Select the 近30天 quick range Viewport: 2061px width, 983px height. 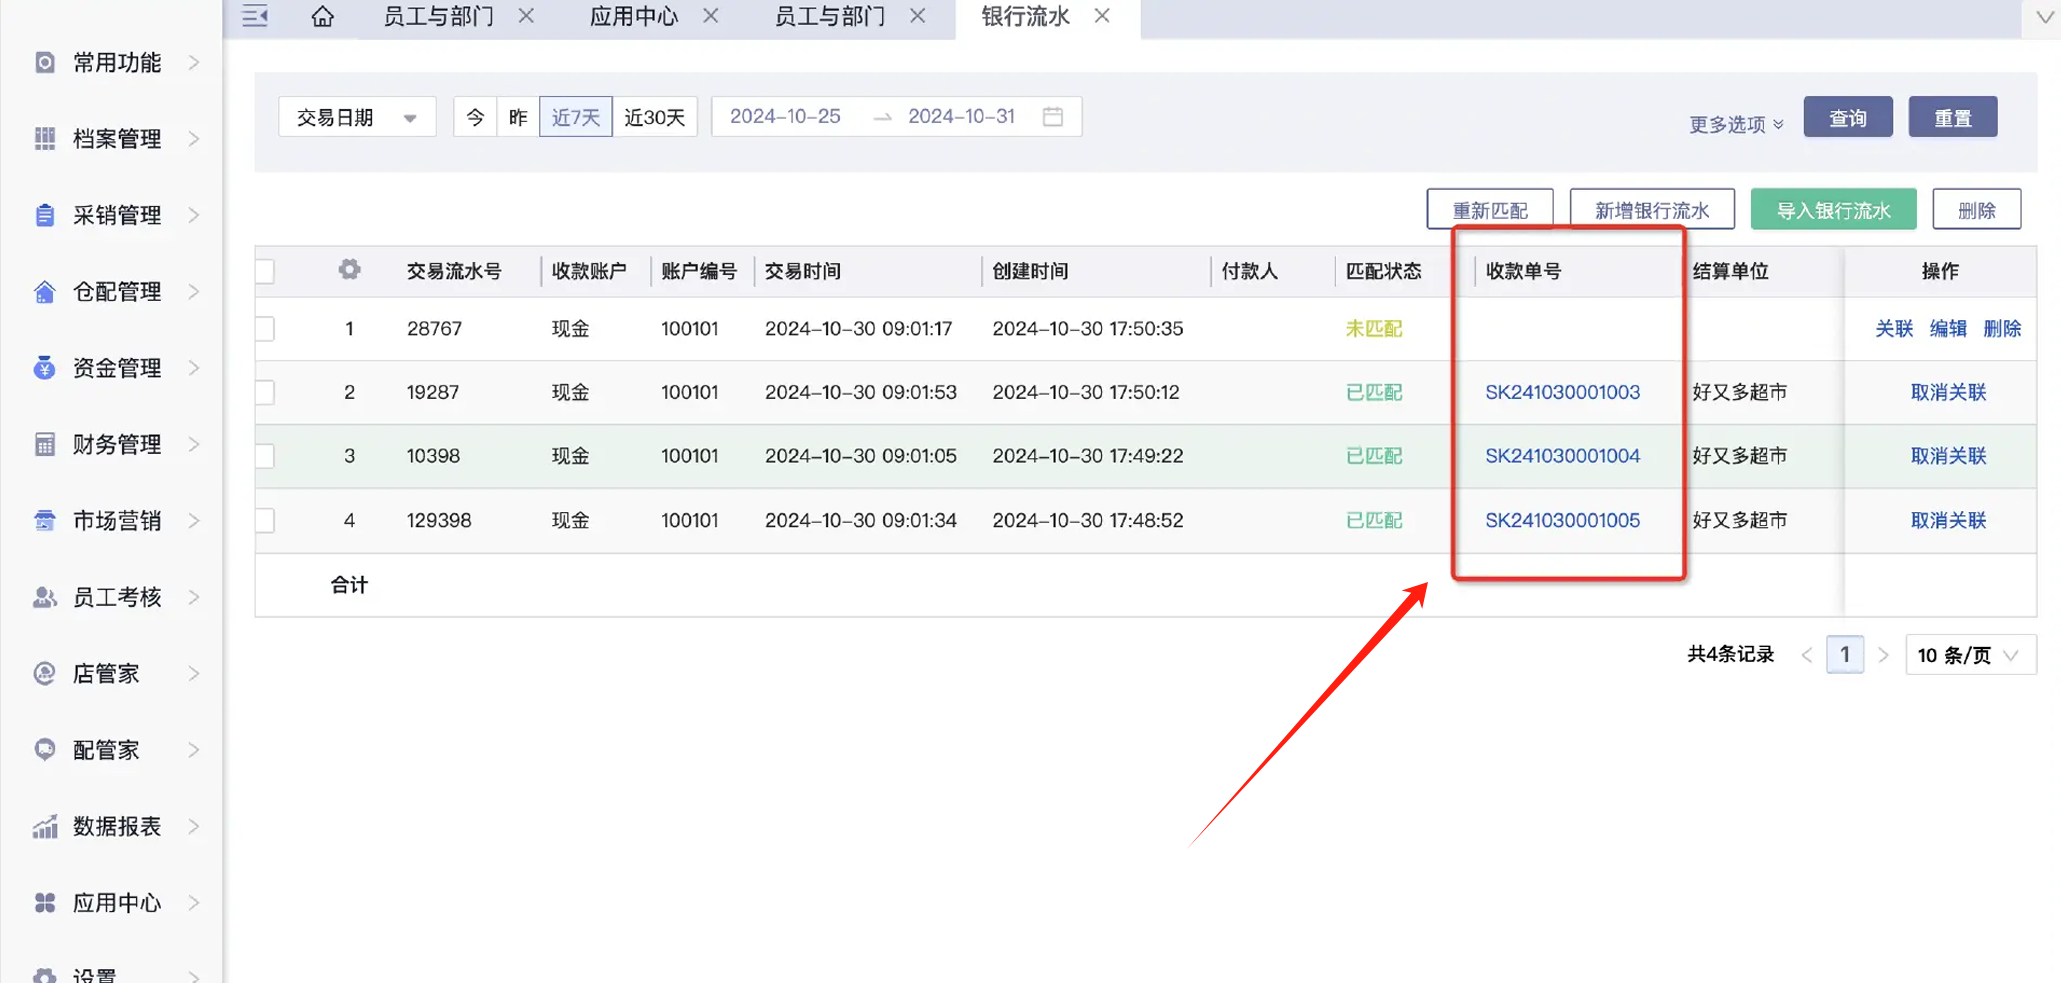tap(654, 117)
